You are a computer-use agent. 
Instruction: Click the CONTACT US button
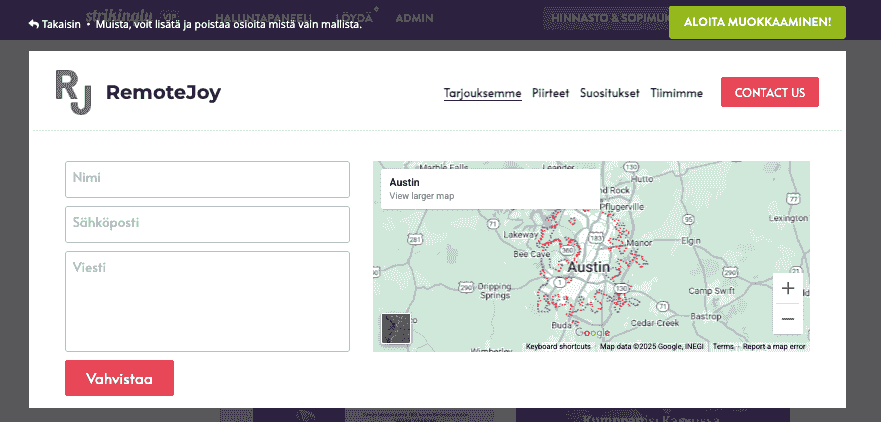pos(770,92)
